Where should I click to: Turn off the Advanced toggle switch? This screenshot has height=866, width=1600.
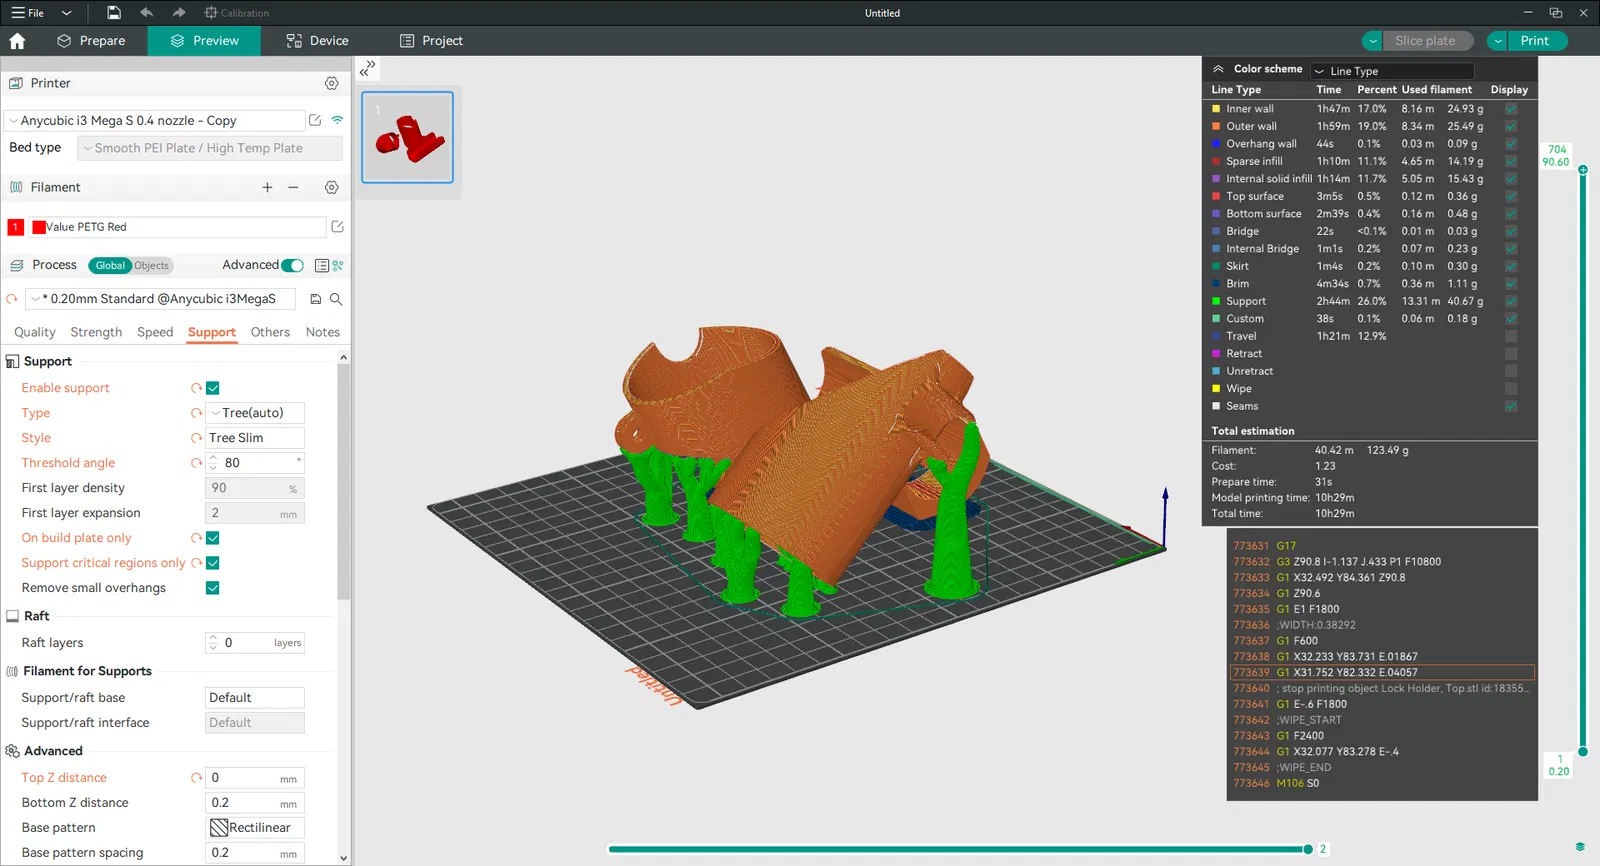293,266
